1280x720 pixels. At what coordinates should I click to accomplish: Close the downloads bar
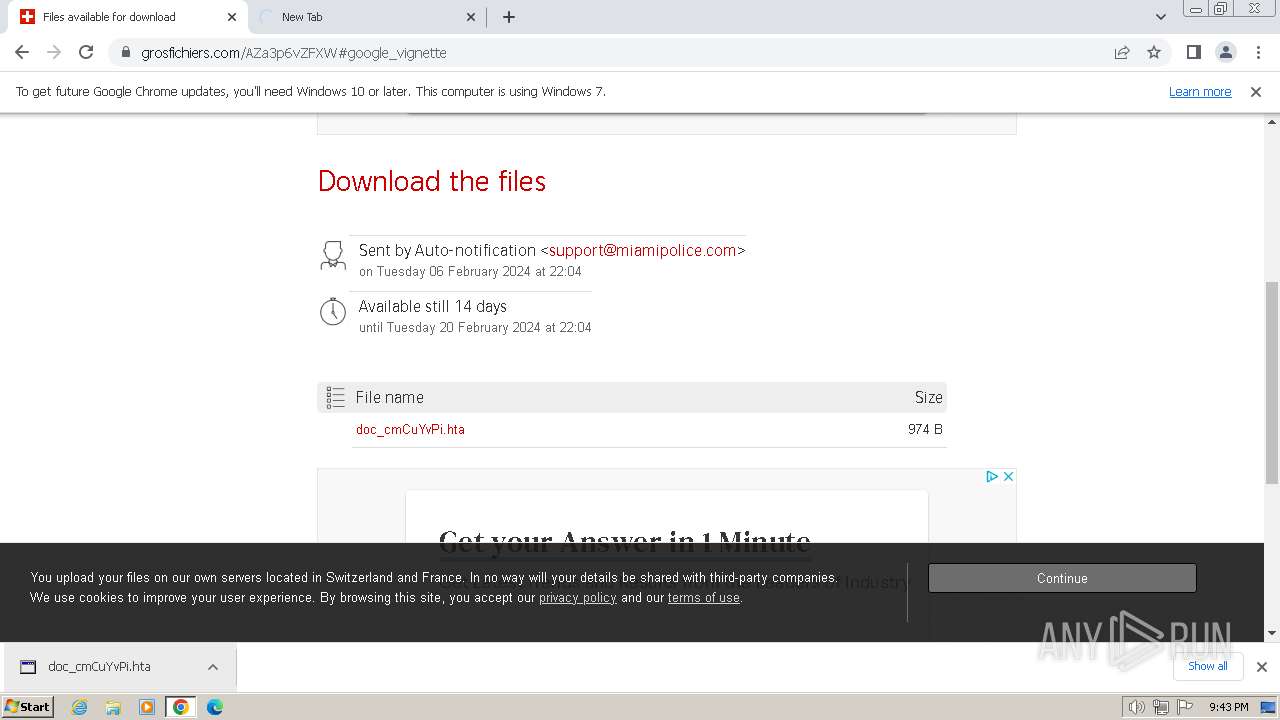coord(1262,666)
